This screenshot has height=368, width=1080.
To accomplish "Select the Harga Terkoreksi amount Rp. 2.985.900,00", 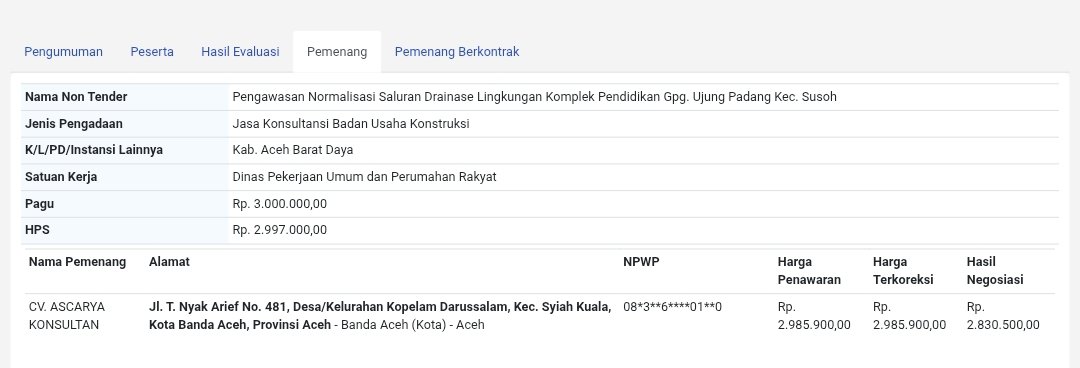I will click(x=909, y=316).
